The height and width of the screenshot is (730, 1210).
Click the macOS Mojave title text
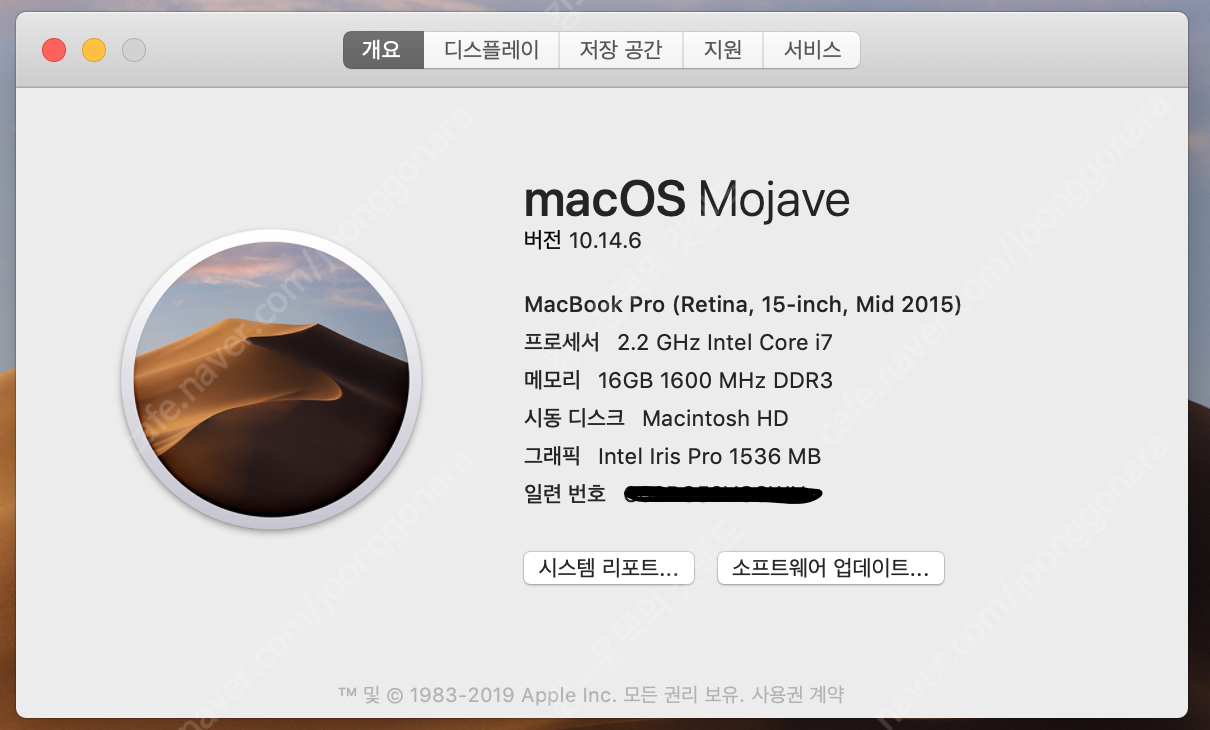pos(686,200)
